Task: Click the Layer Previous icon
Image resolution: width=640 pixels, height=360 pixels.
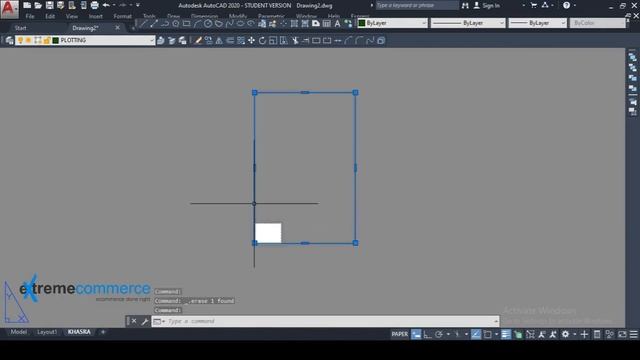Action: pos(171,40)
